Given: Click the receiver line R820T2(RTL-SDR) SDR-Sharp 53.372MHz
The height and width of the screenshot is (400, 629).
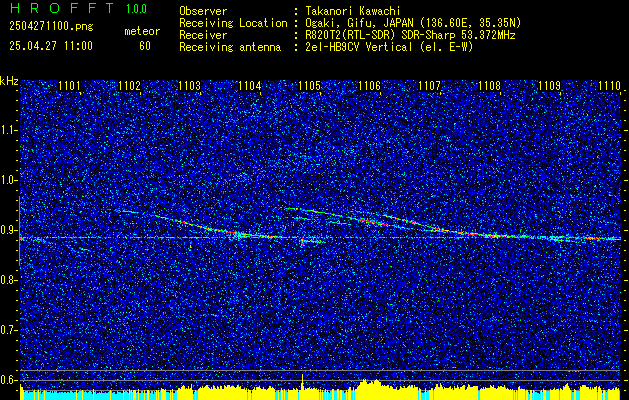Looking at the screenshot, I should coord(408,35).
